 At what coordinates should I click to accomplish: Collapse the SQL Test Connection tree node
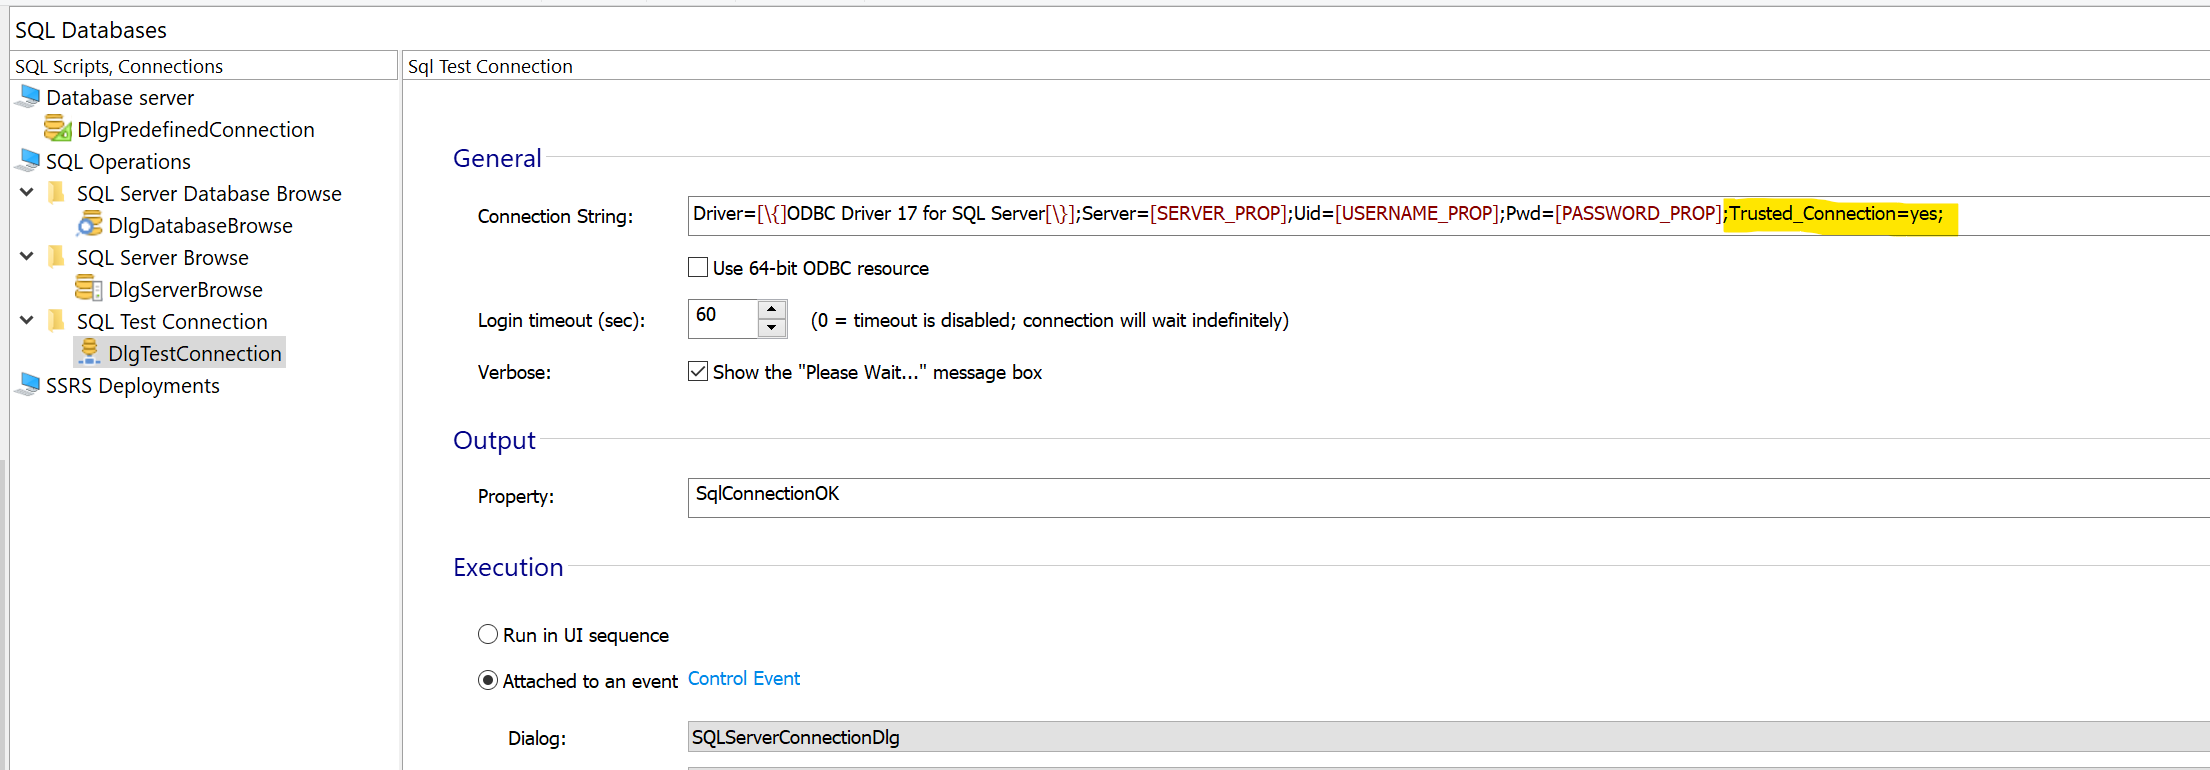tap(27, 320)
